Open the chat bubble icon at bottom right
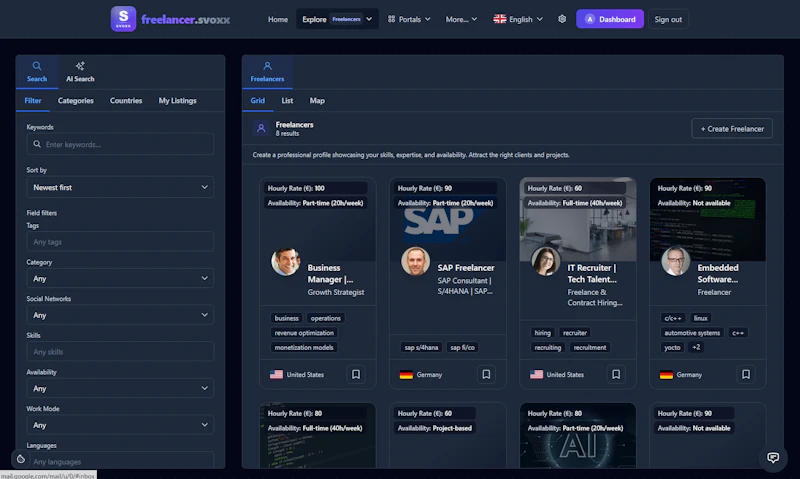This screenshot has width=800, height=479. (773, 457)
